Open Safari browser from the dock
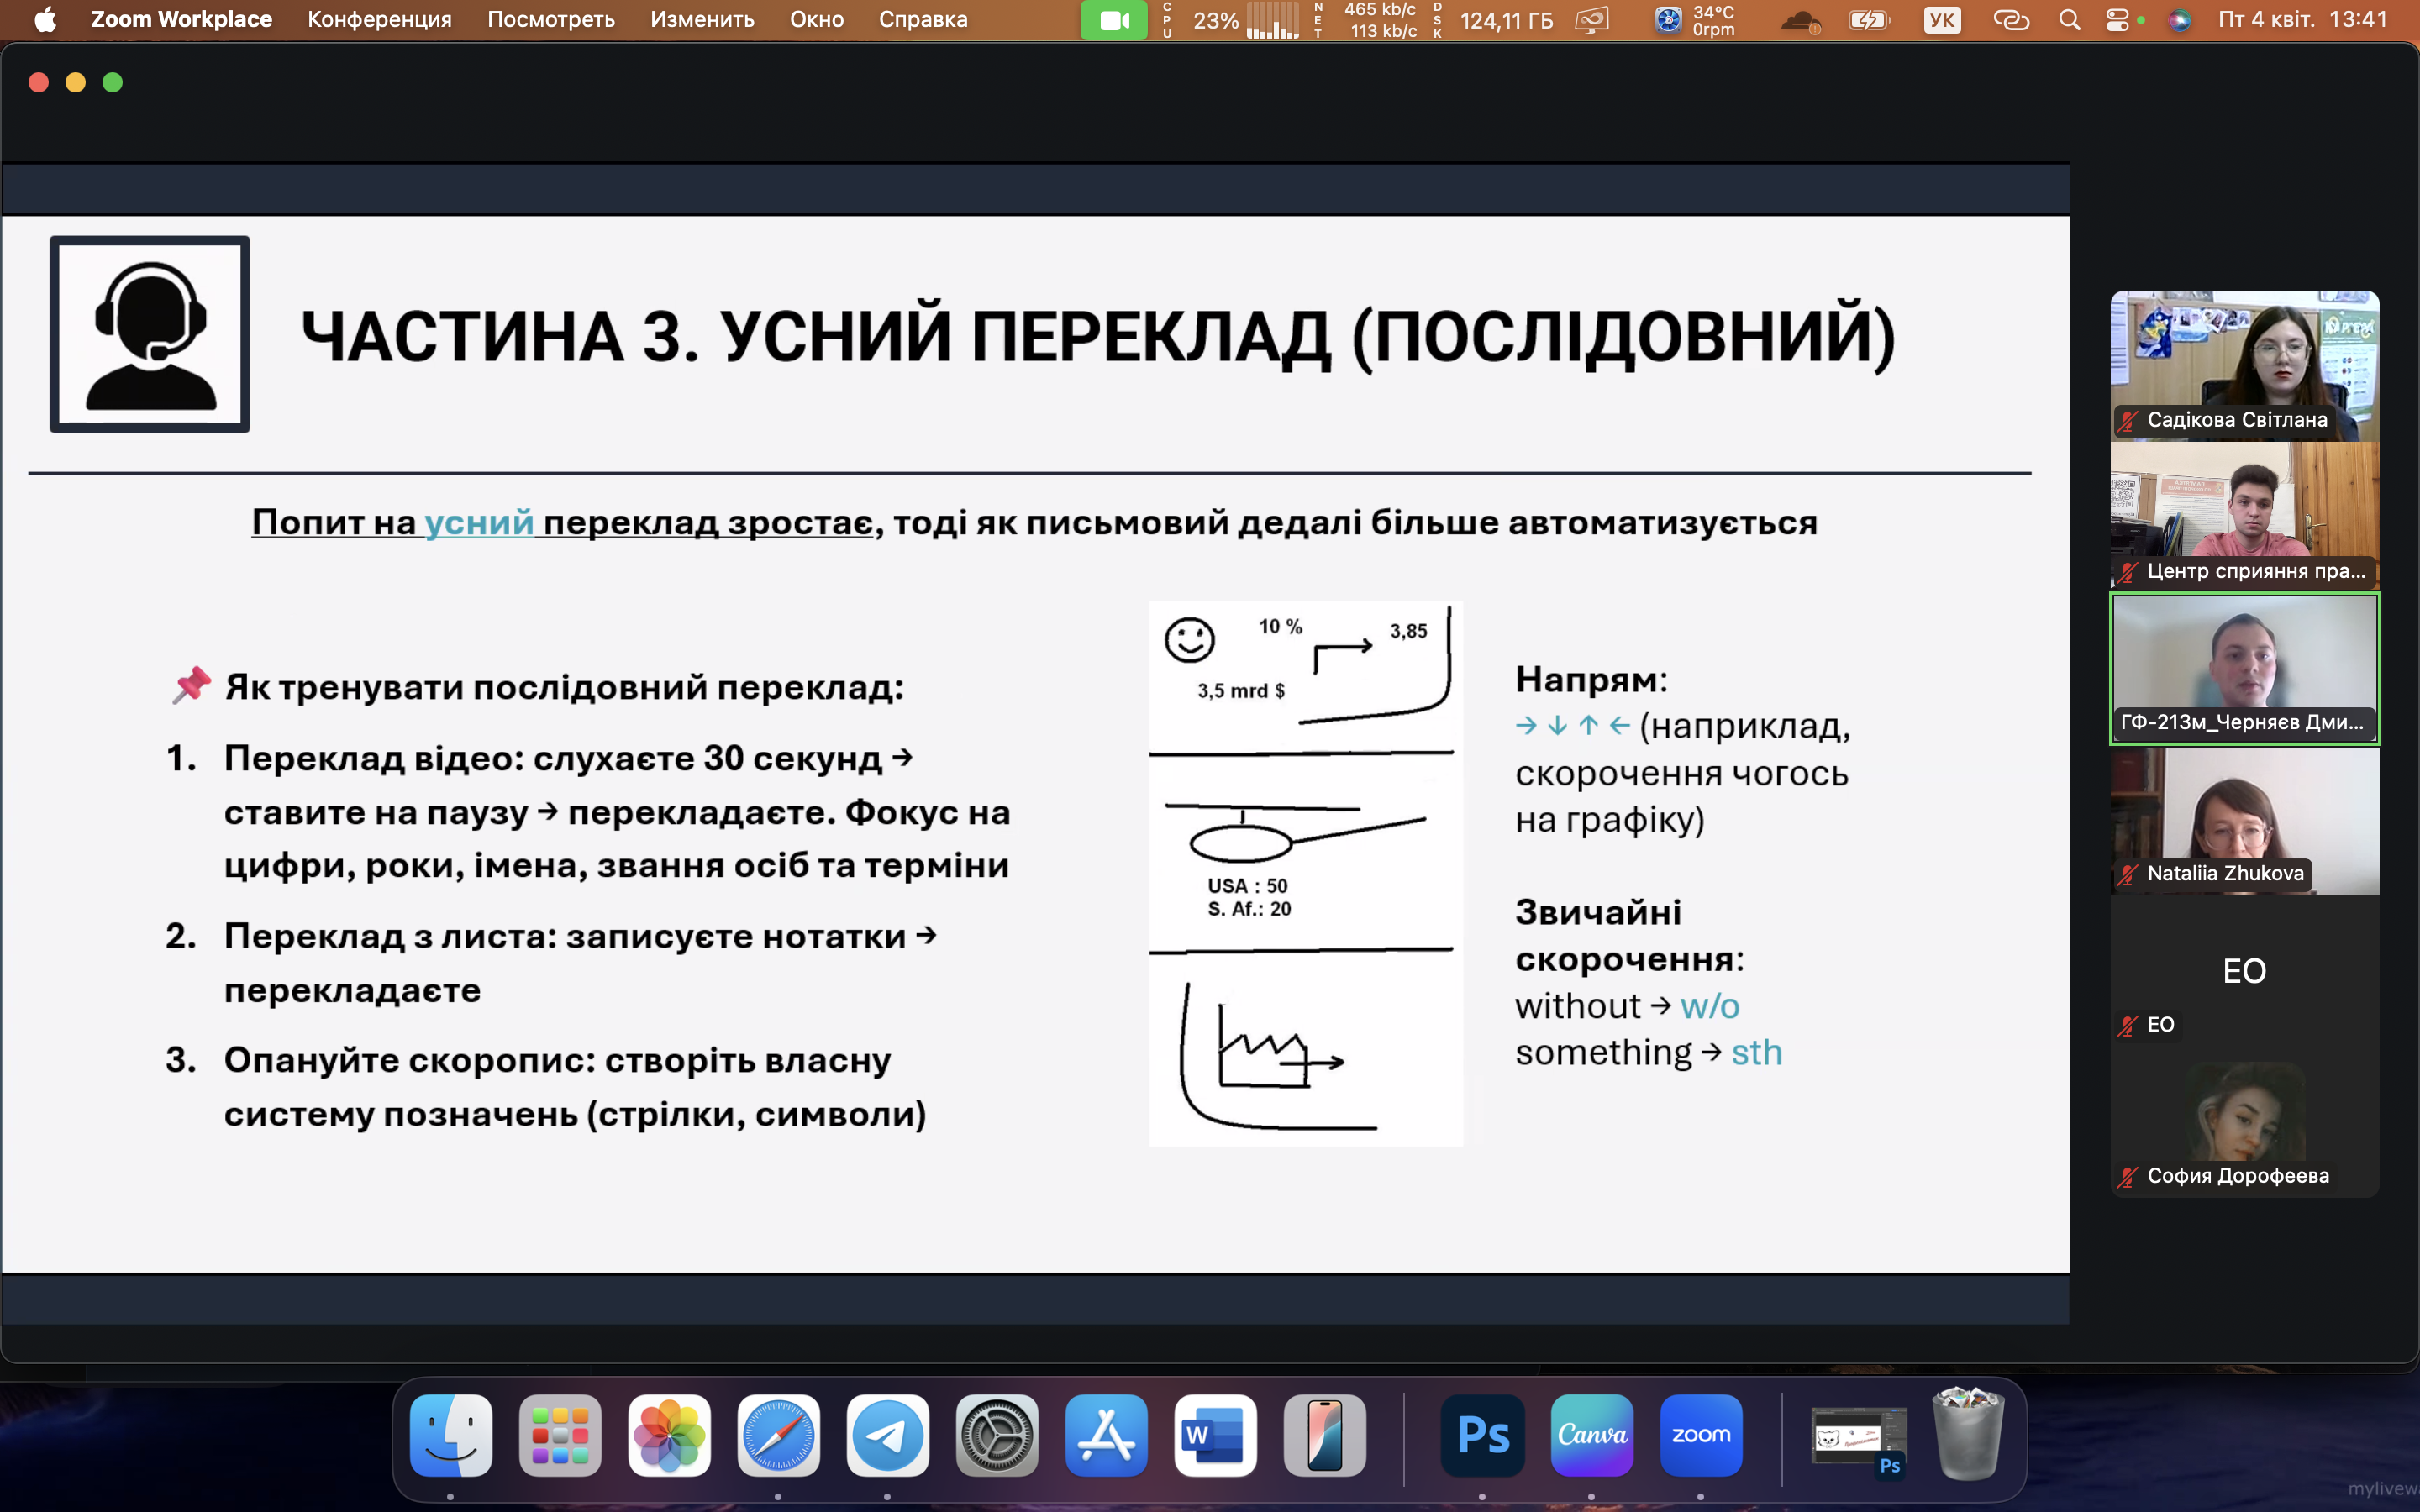The image size is (2420, 1512). [x=778, y=1435]
